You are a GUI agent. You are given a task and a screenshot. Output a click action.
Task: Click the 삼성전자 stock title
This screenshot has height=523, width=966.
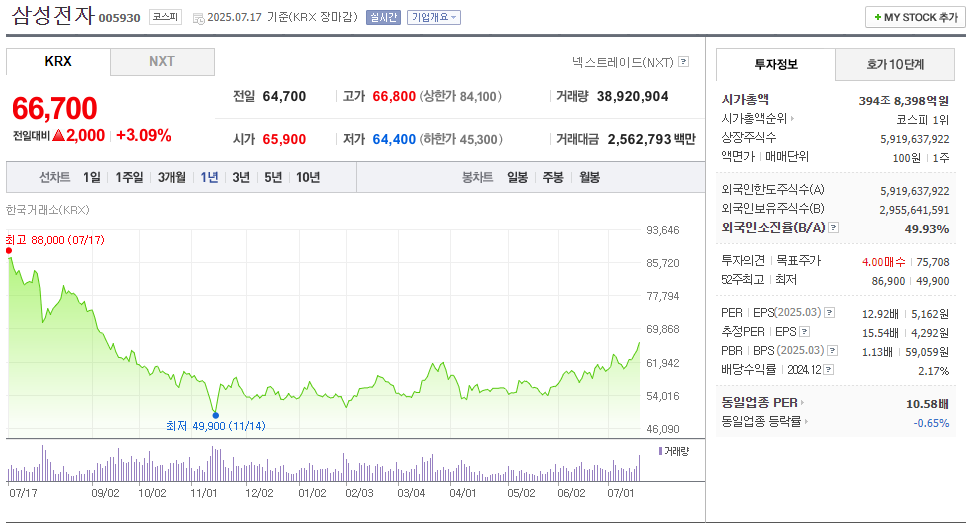[x=53, y=15]
